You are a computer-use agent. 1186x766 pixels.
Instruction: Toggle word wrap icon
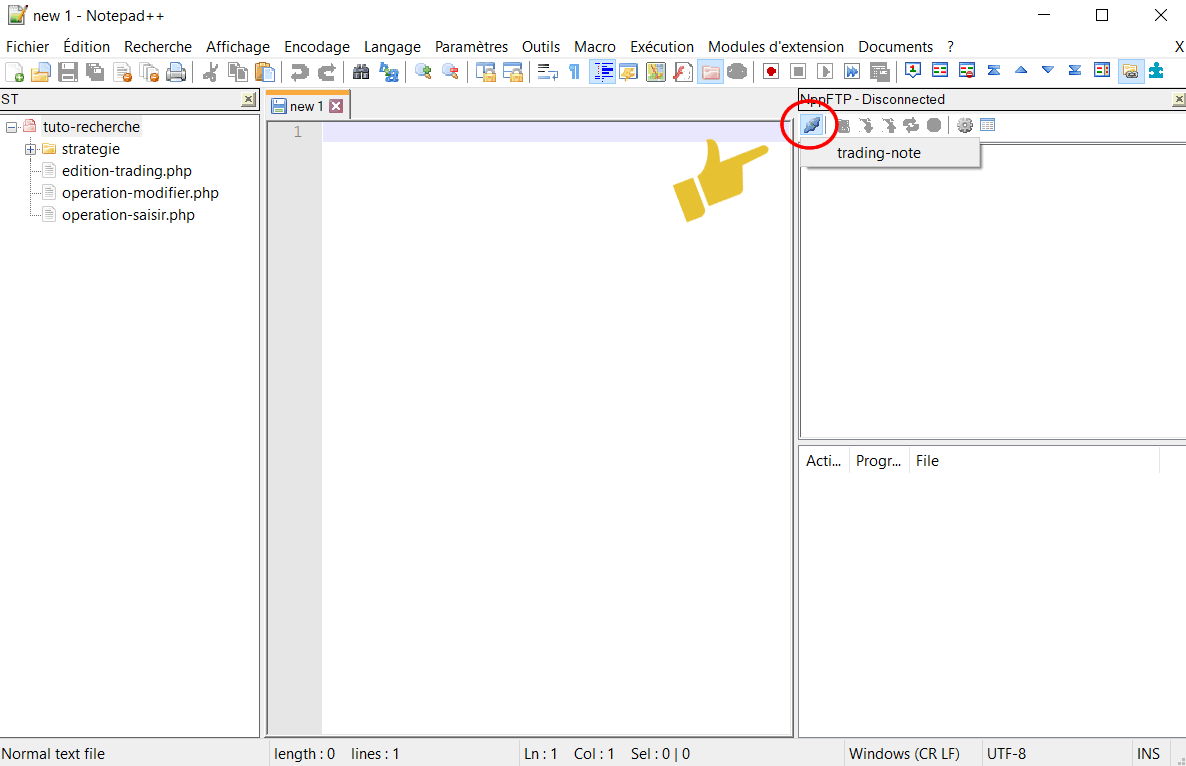click(x=548, y=72)
